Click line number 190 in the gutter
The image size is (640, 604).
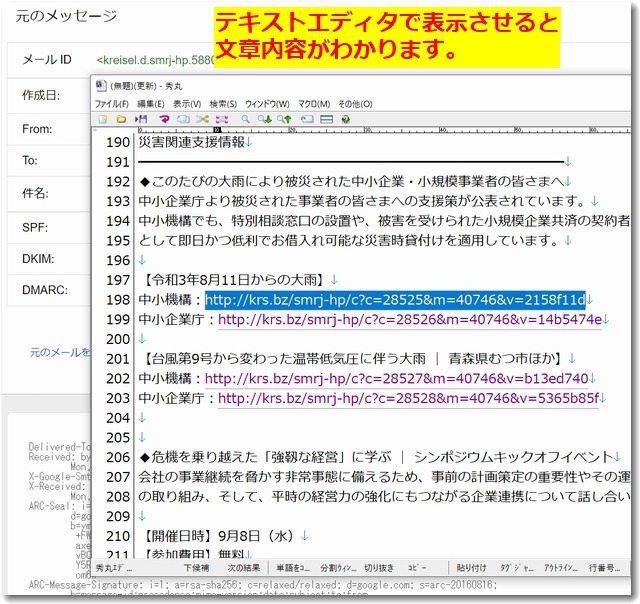118,142
